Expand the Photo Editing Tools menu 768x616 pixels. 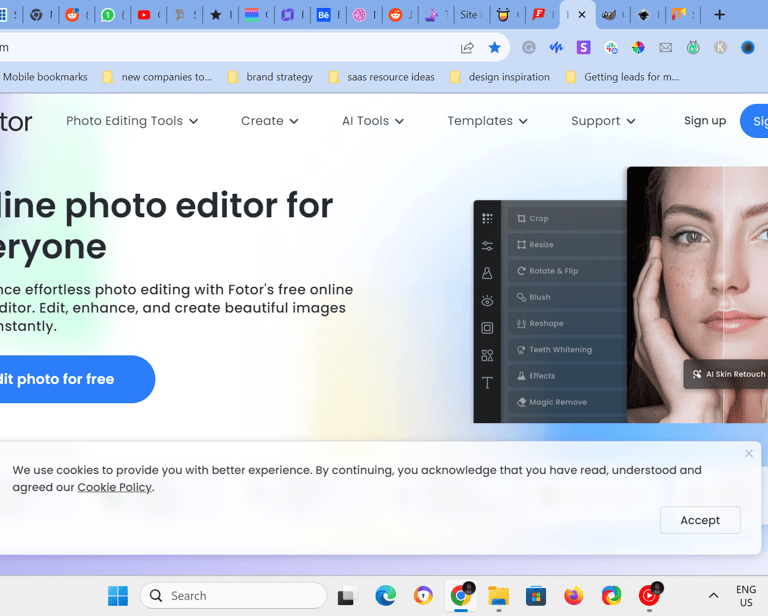(x=132, y=121)
